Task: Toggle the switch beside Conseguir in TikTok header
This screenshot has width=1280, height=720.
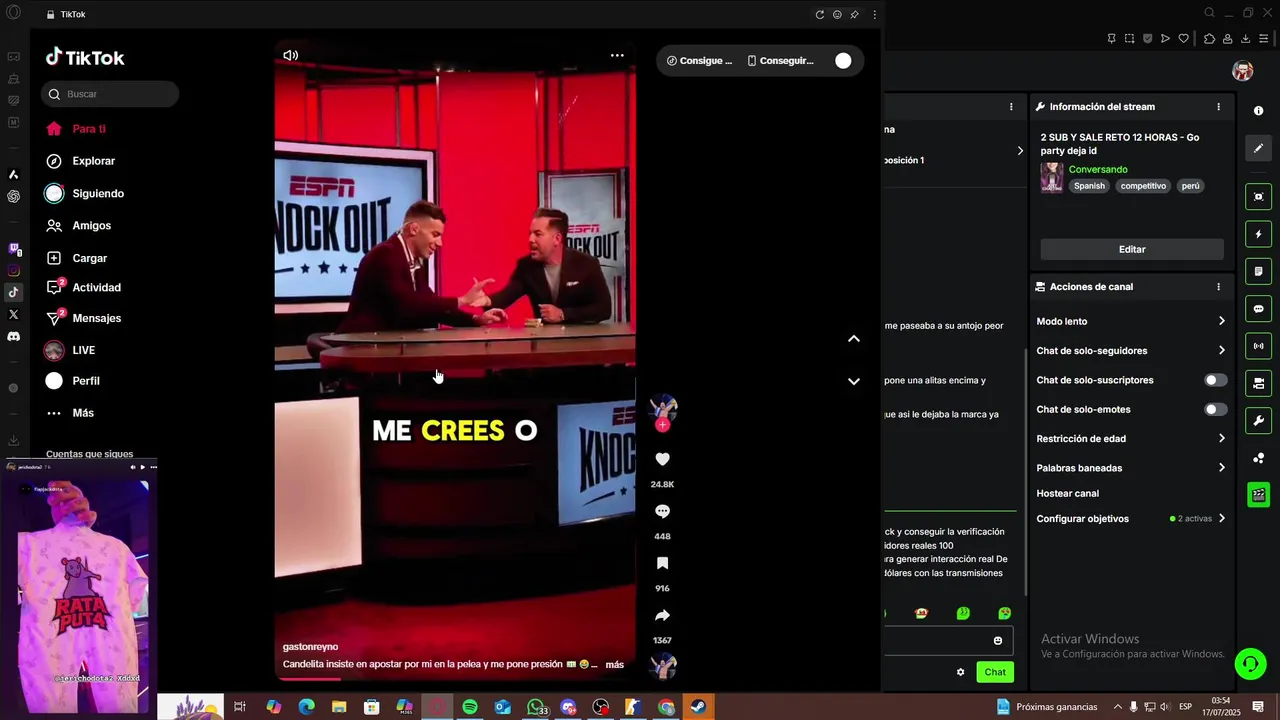Action: [x=843, y=61]
